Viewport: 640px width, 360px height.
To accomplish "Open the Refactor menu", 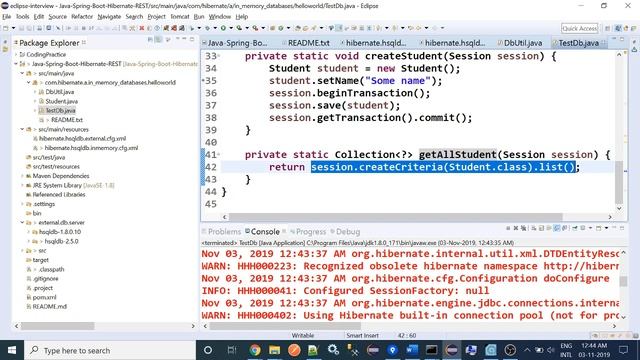I will pos(82,16).
